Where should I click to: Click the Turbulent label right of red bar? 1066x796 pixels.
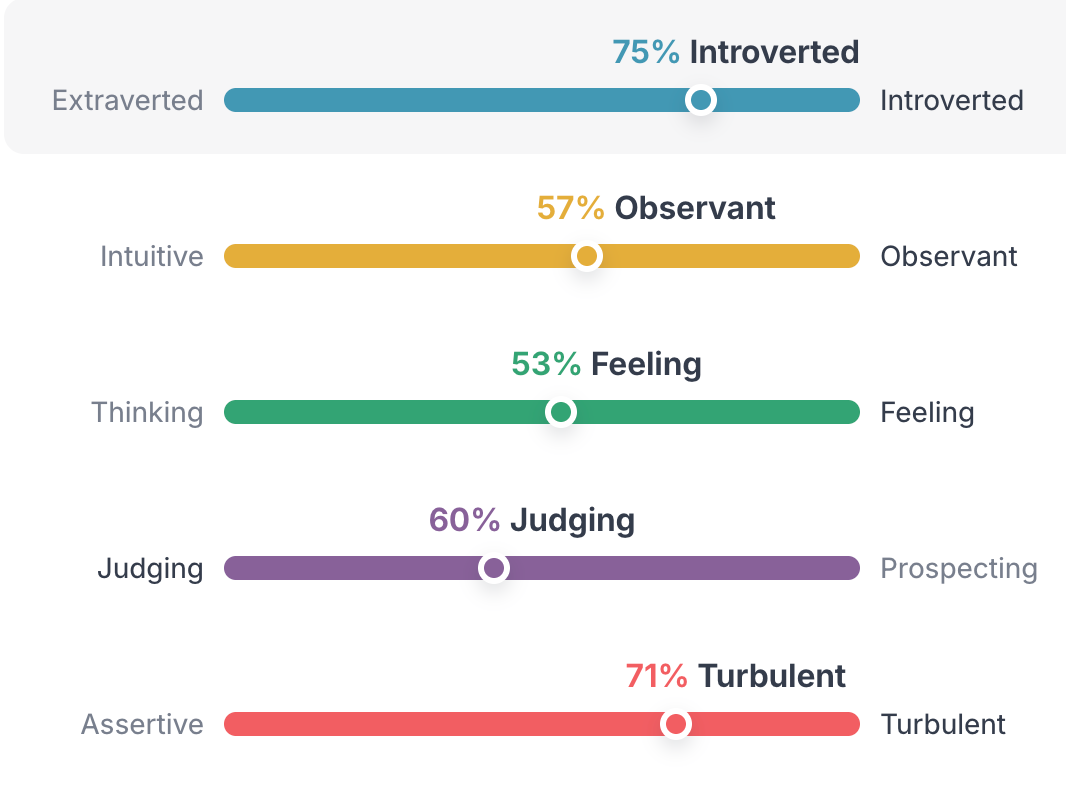943,724
